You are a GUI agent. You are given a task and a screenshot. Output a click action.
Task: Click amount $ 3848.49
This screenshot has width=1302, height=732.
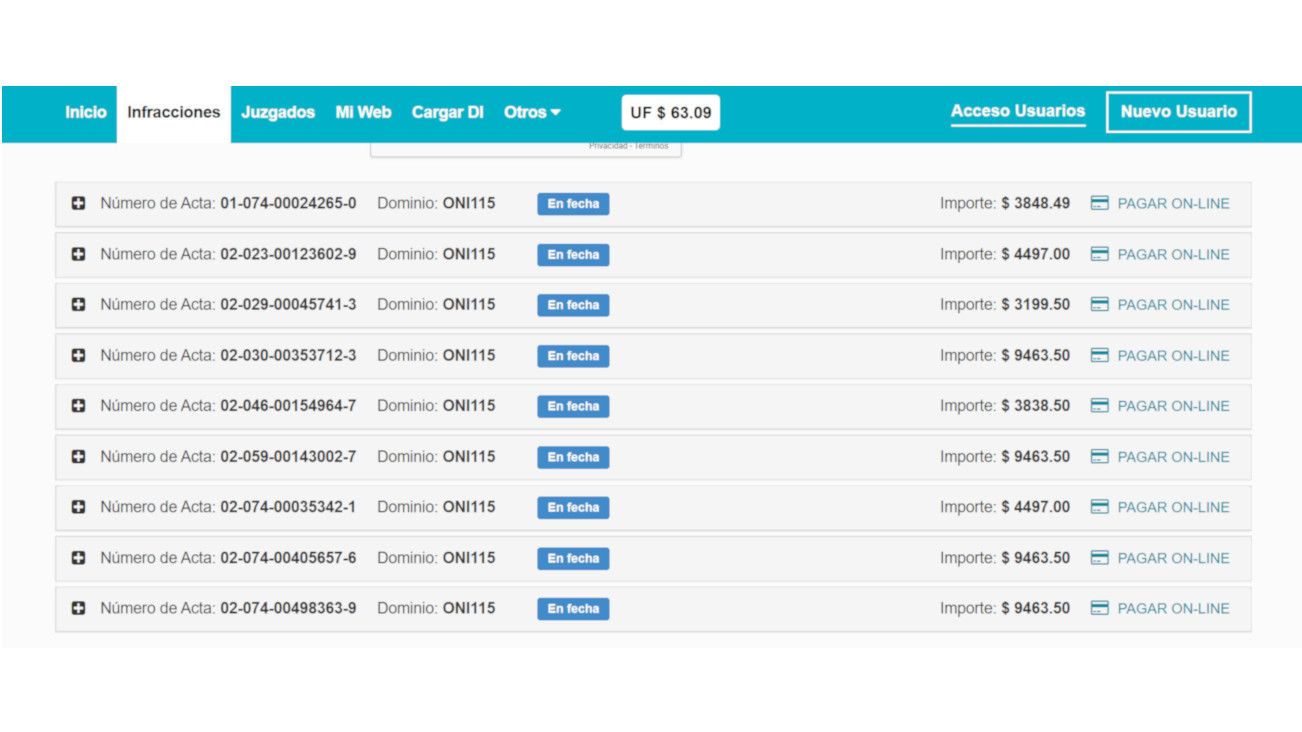pos(1035,203)
